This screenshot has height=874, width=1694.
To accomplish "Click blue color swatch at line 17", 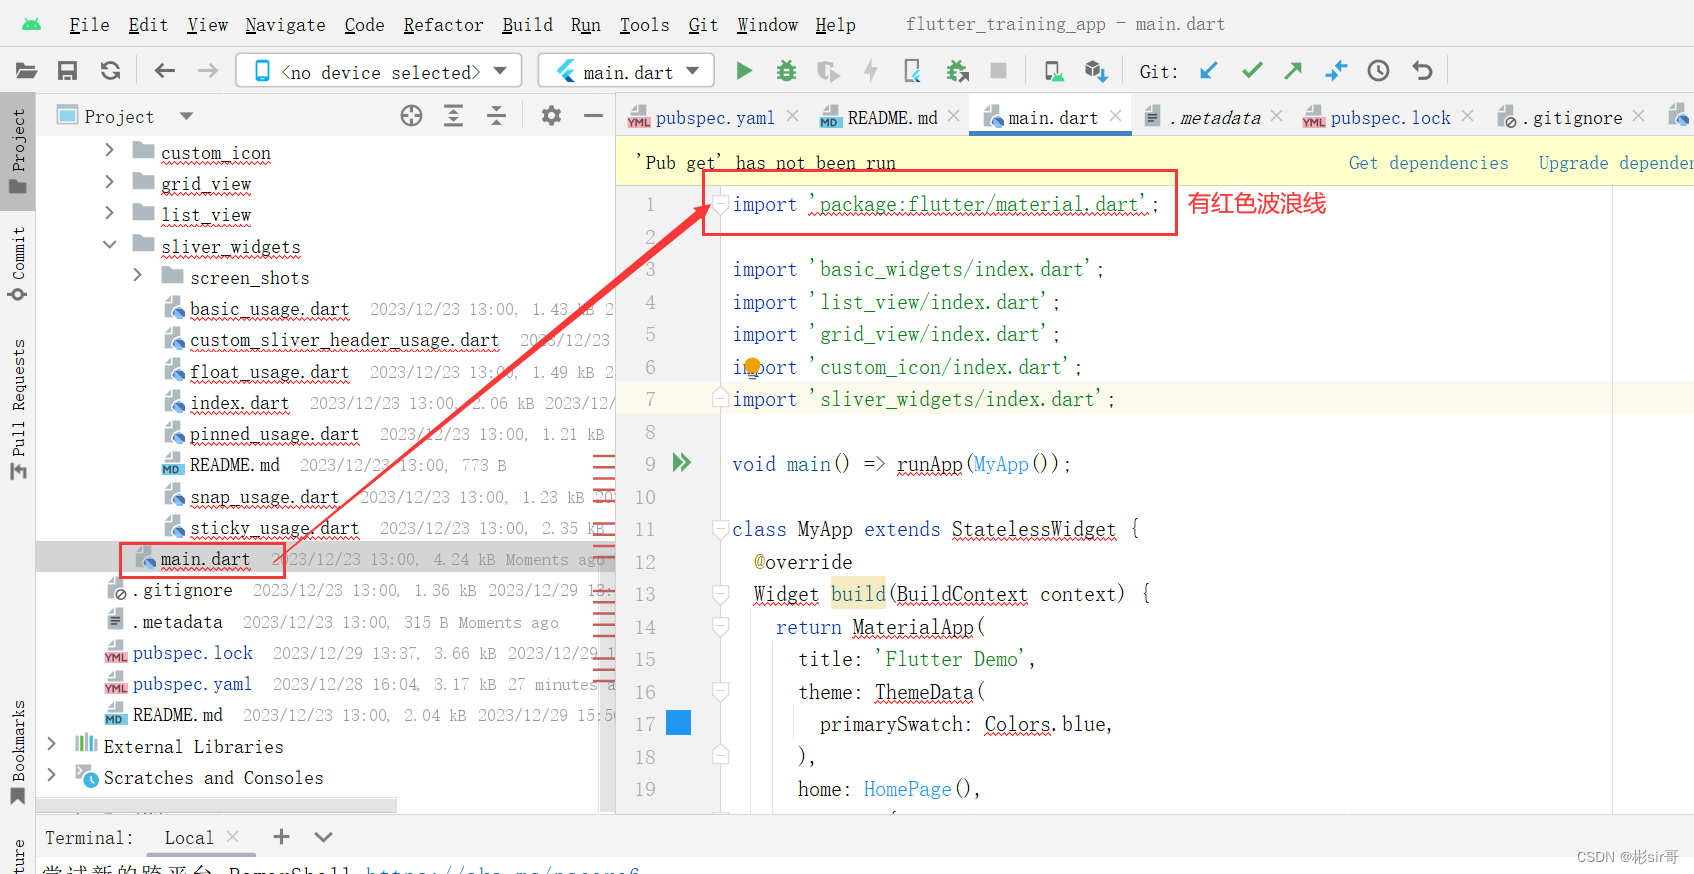I will coord(678,722).
